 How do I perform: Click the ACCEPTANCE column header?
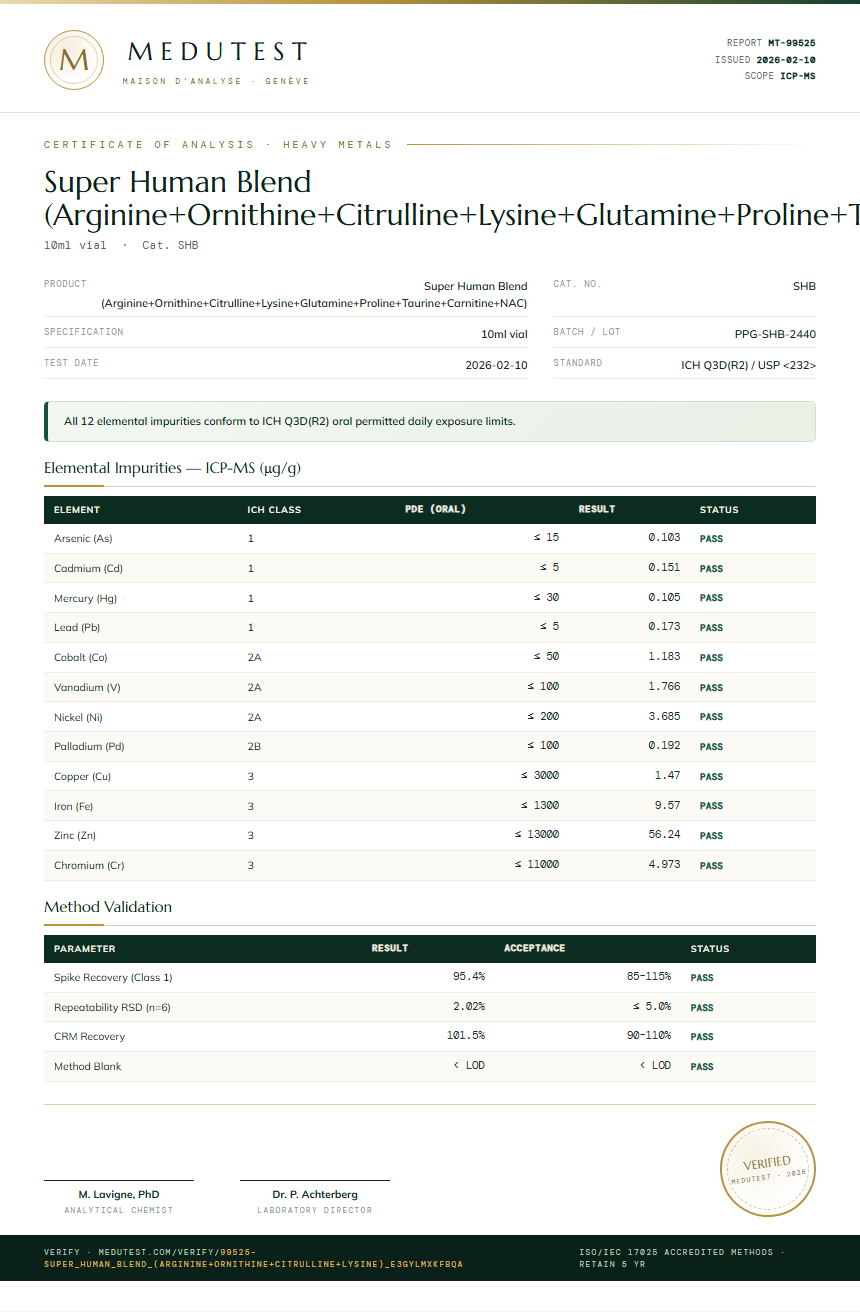pyautogui.click(x=534, y=948)
